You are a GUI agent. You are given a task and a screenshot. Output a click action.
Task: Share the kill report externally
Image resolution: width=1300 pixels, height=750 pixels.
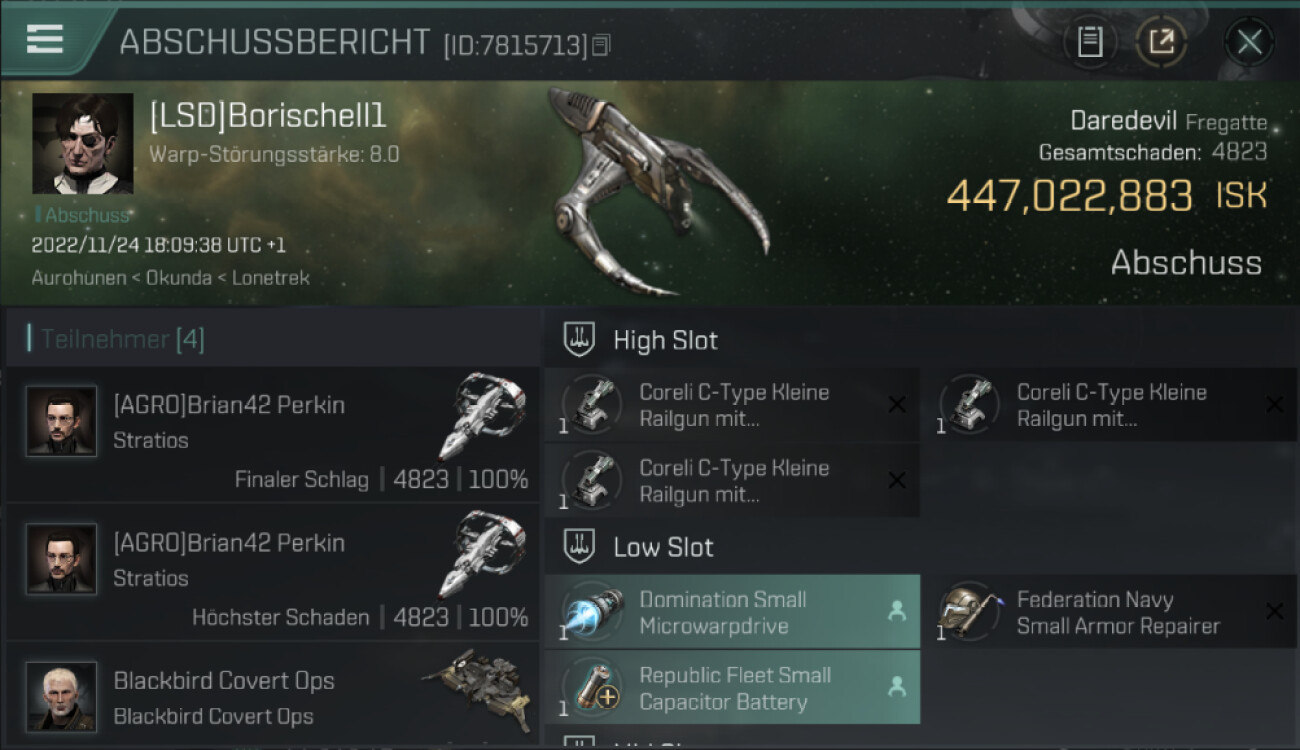click(x=1161, y=42)
